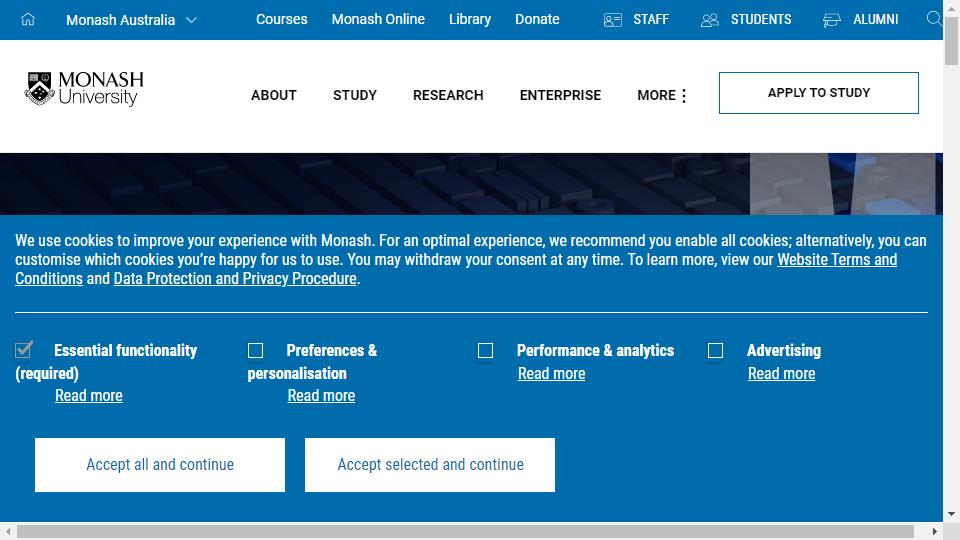This screenshot has height=540, width=960.
Task: Click the APPLY TO STUDY button
Action: (819, 93)
